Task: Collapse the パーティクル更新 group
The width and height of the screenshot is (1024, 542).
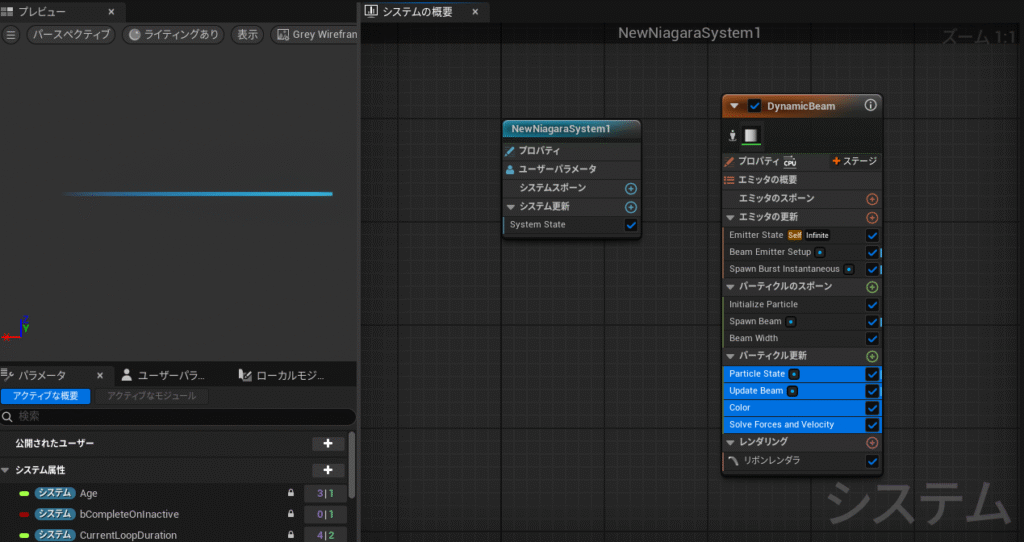Action: point(730,356)
